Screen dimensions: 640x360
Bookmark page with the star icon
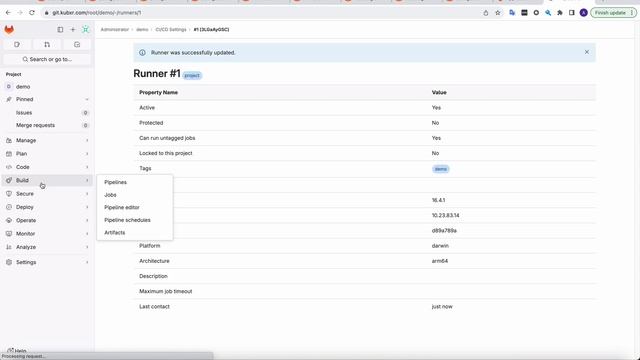pyautogui.click(x=498, y=13)
